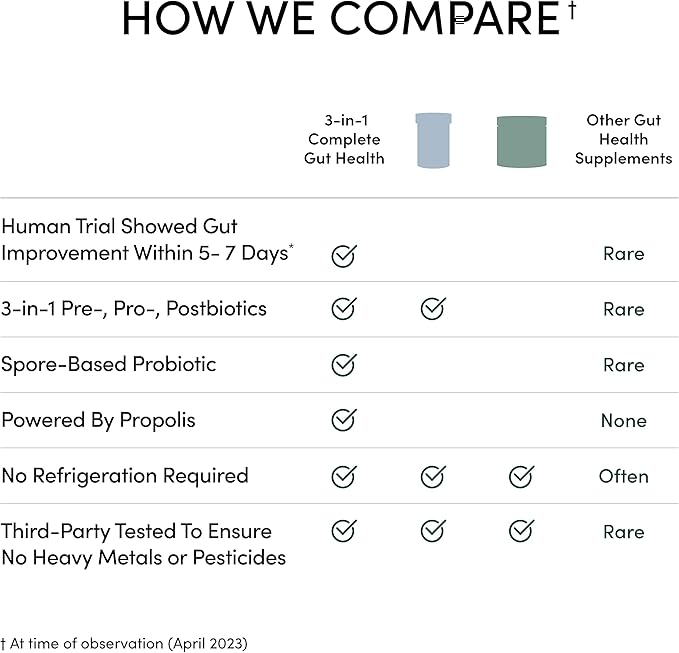The width and height of the screenshot is (679, 653).
Task: Click Spore-Based Probiotic checkmark icon
Action: [343, 365]
